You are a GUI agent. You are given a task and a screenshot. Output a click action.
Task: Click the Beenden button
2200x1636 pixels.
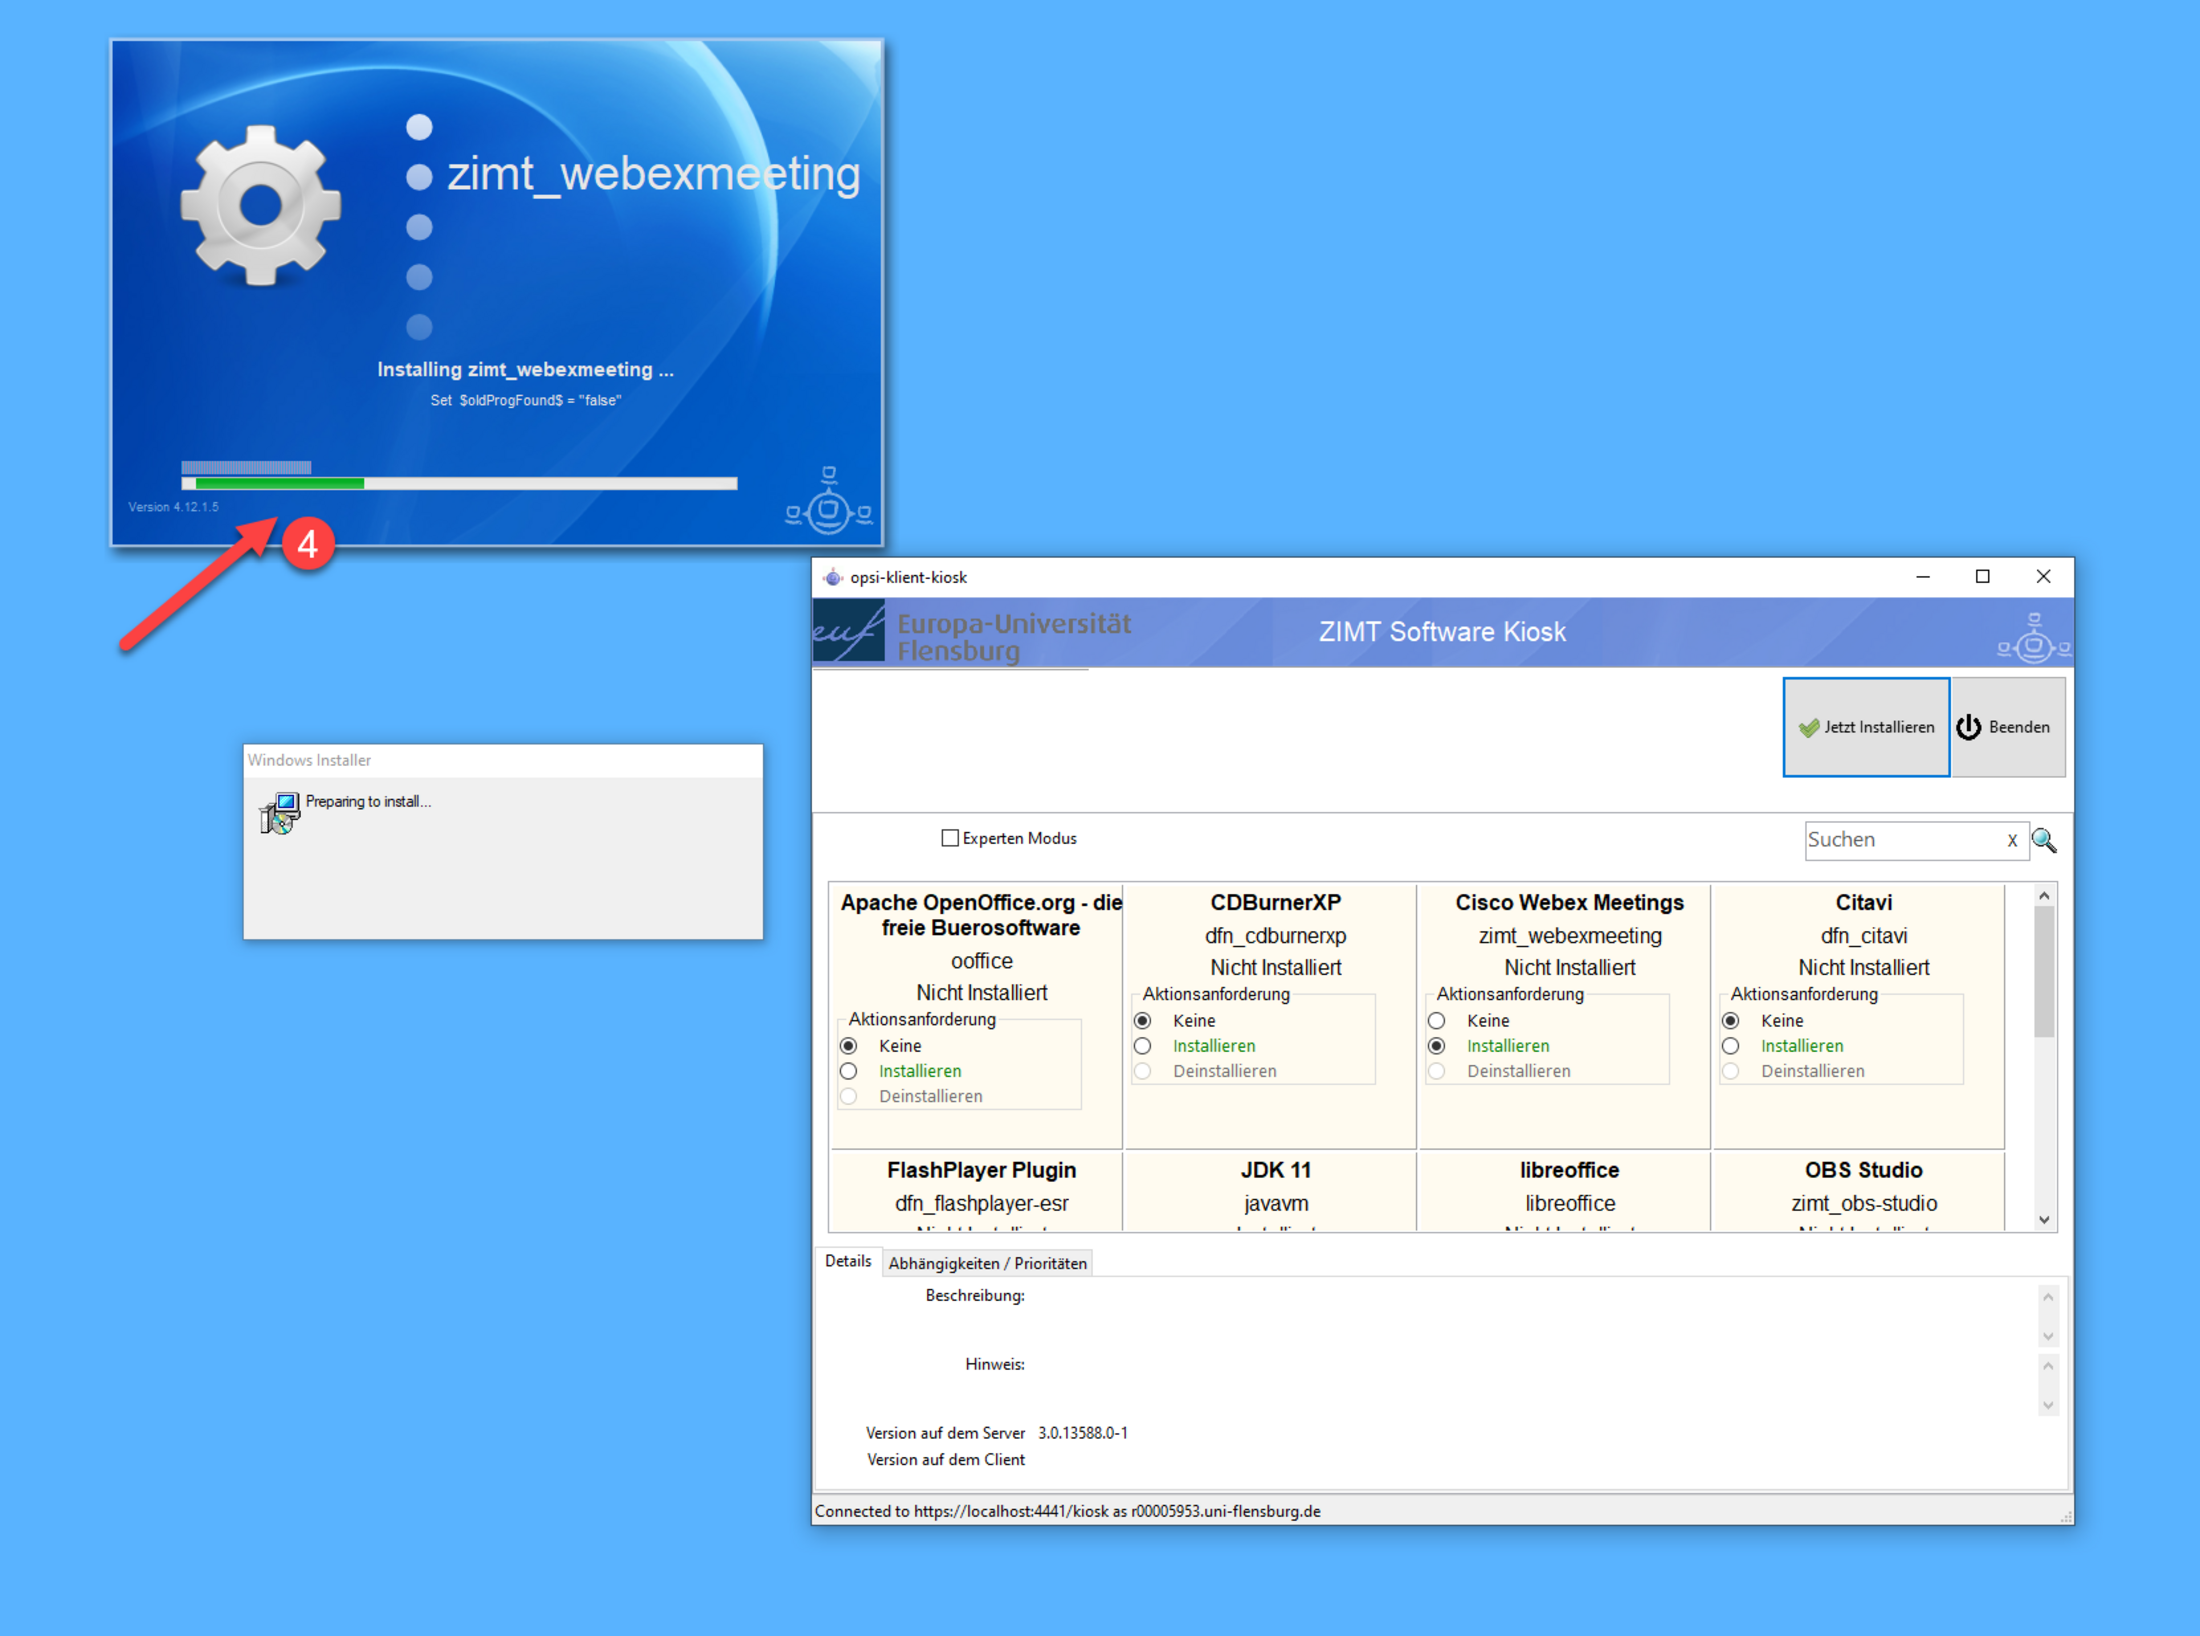click(x=2007, y=727)
